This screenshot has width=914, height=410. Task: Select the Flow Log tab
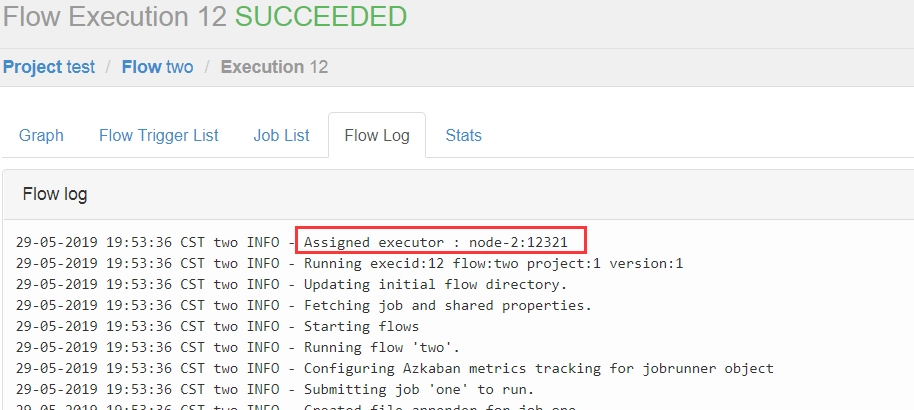click(x=377, y=135)
